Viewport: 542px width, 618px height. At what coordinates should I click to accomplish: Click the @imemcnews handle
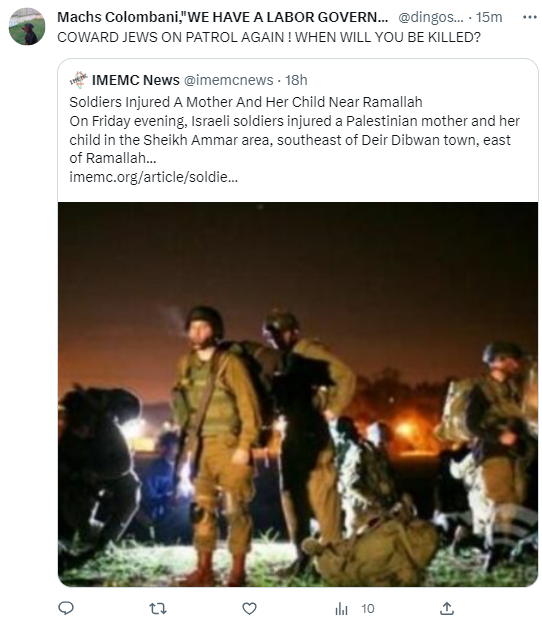point(229,80)
